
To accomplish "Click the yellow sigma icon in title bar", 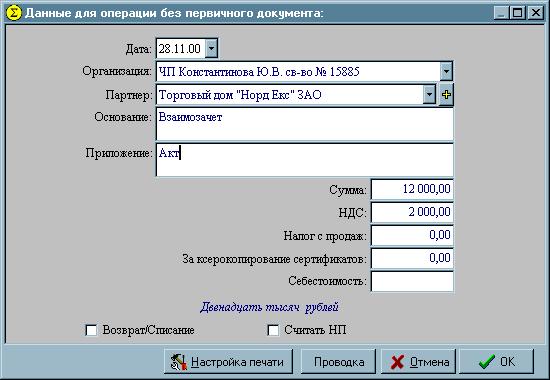I will (14, 13).
